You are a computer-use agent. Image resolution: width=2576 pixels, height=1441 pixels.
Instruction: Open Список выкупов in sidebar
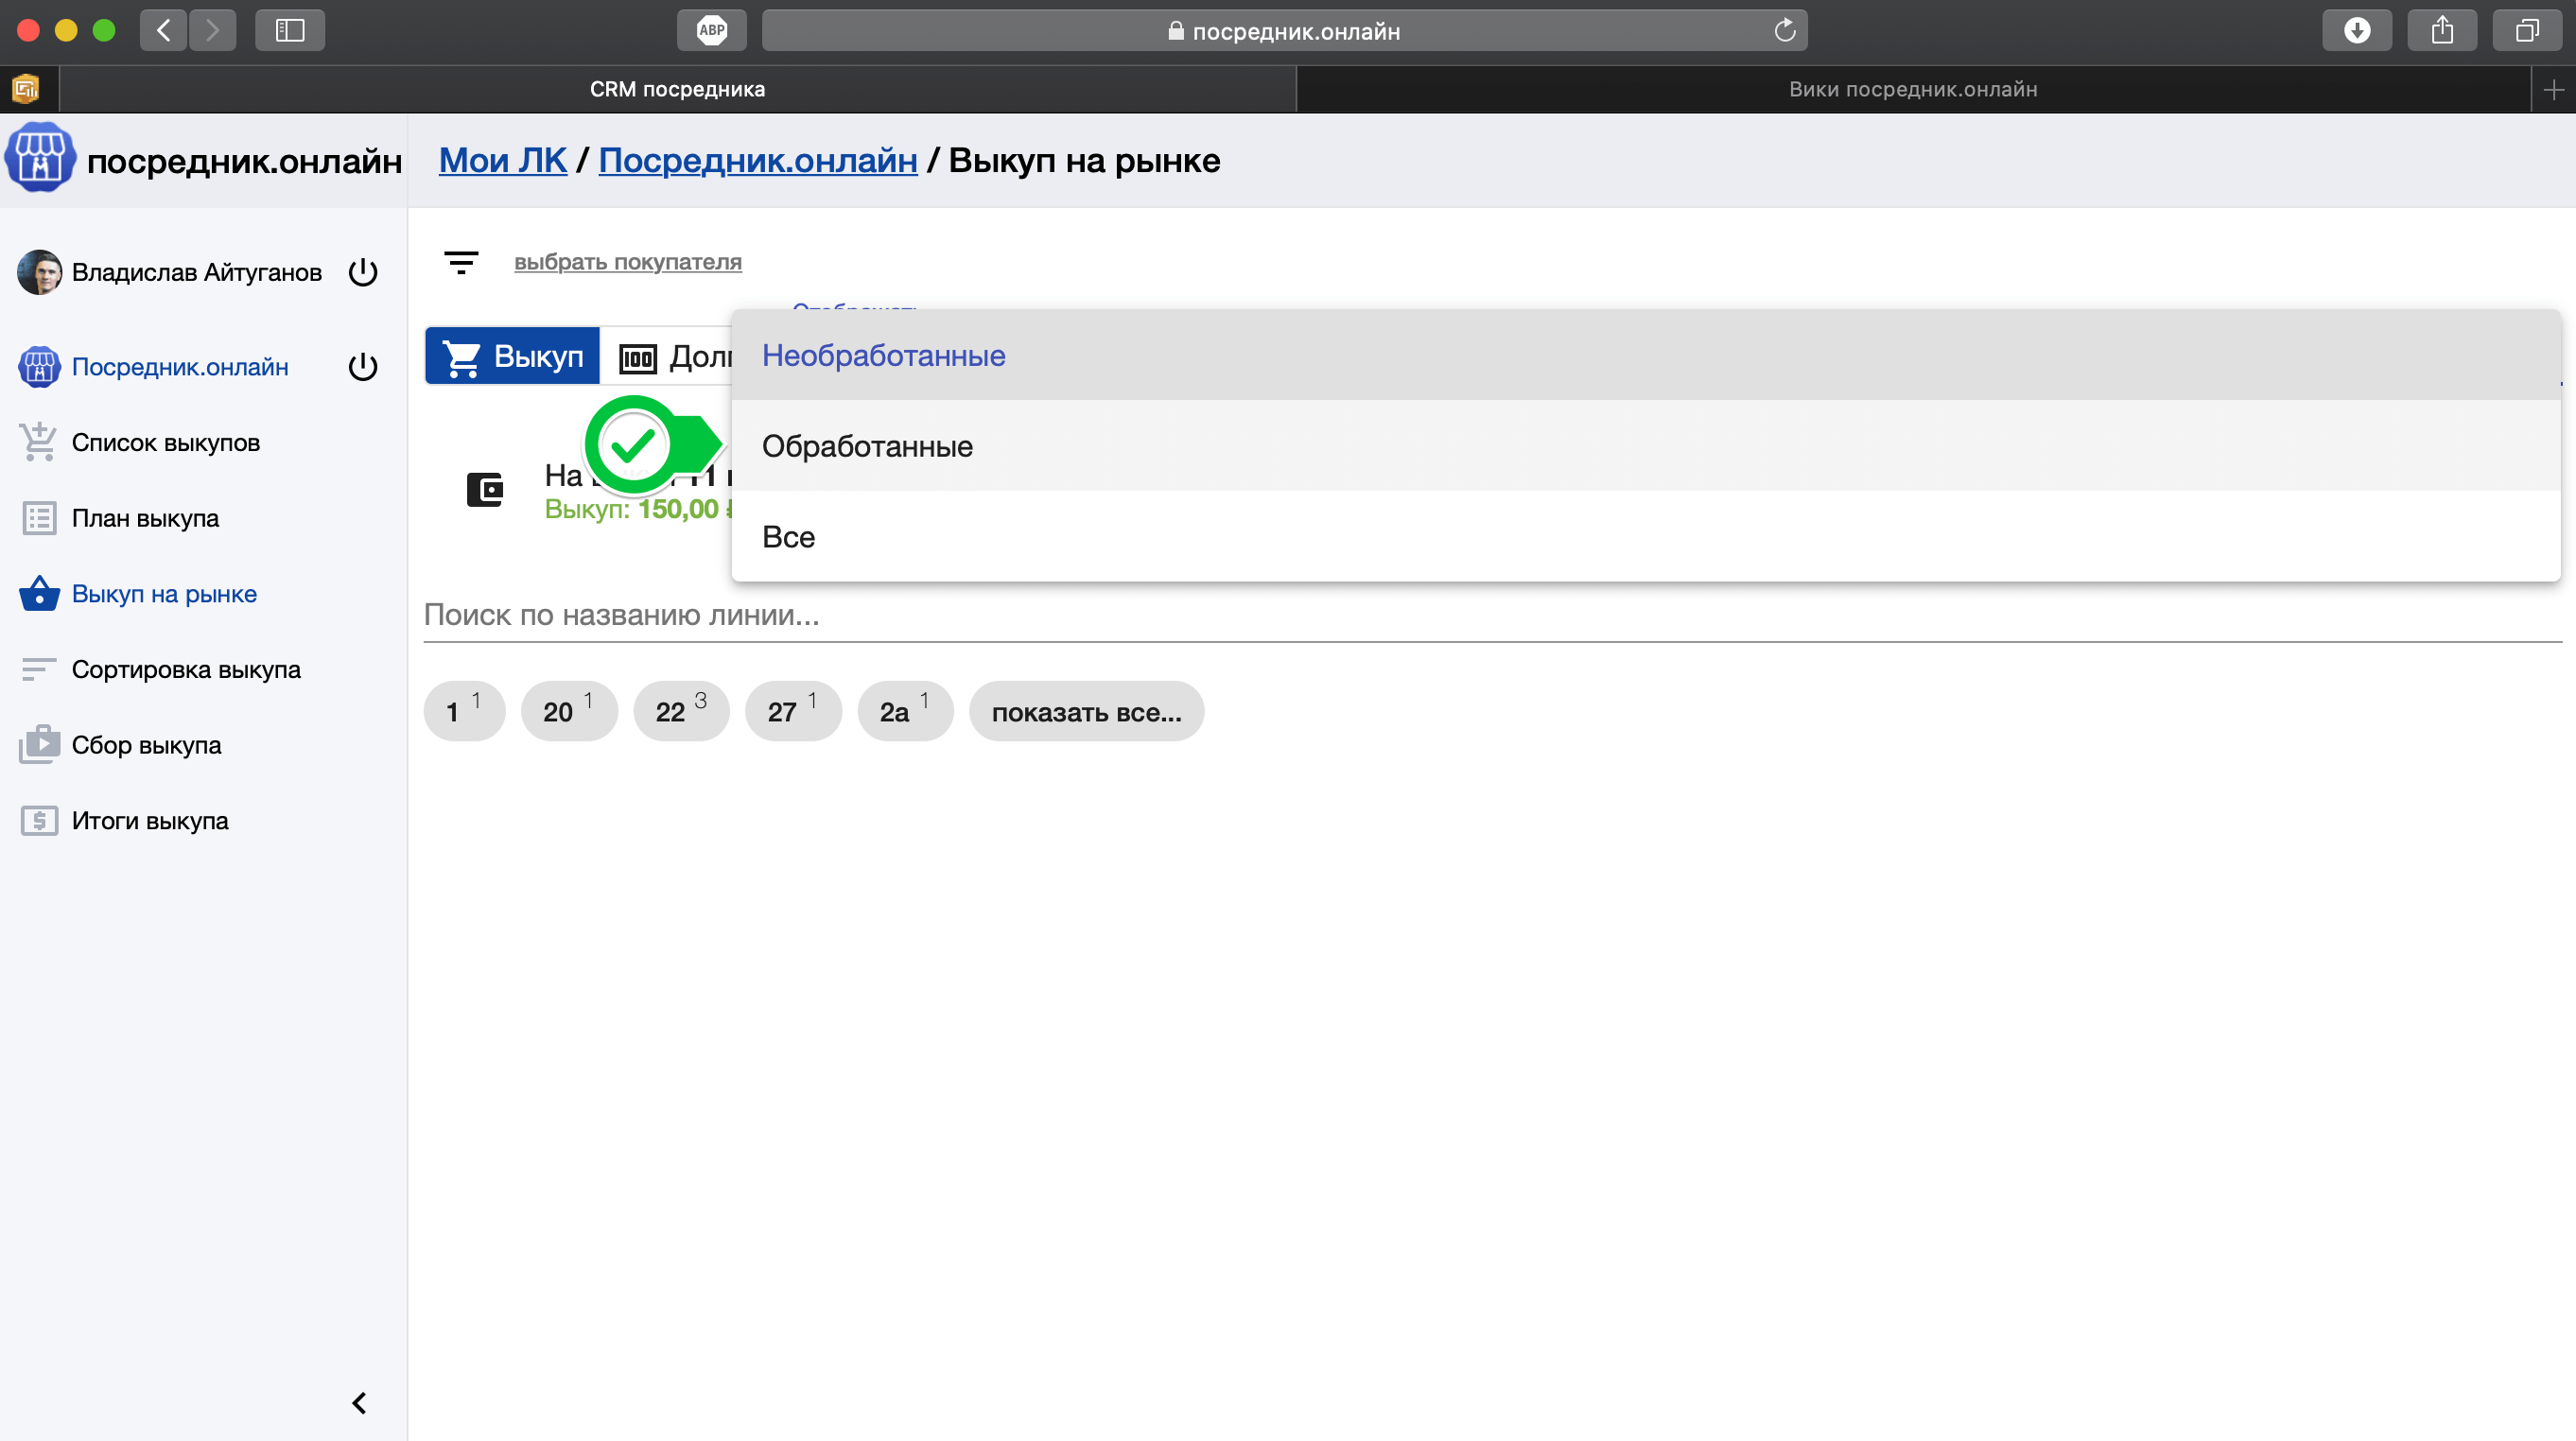point(165,442)
